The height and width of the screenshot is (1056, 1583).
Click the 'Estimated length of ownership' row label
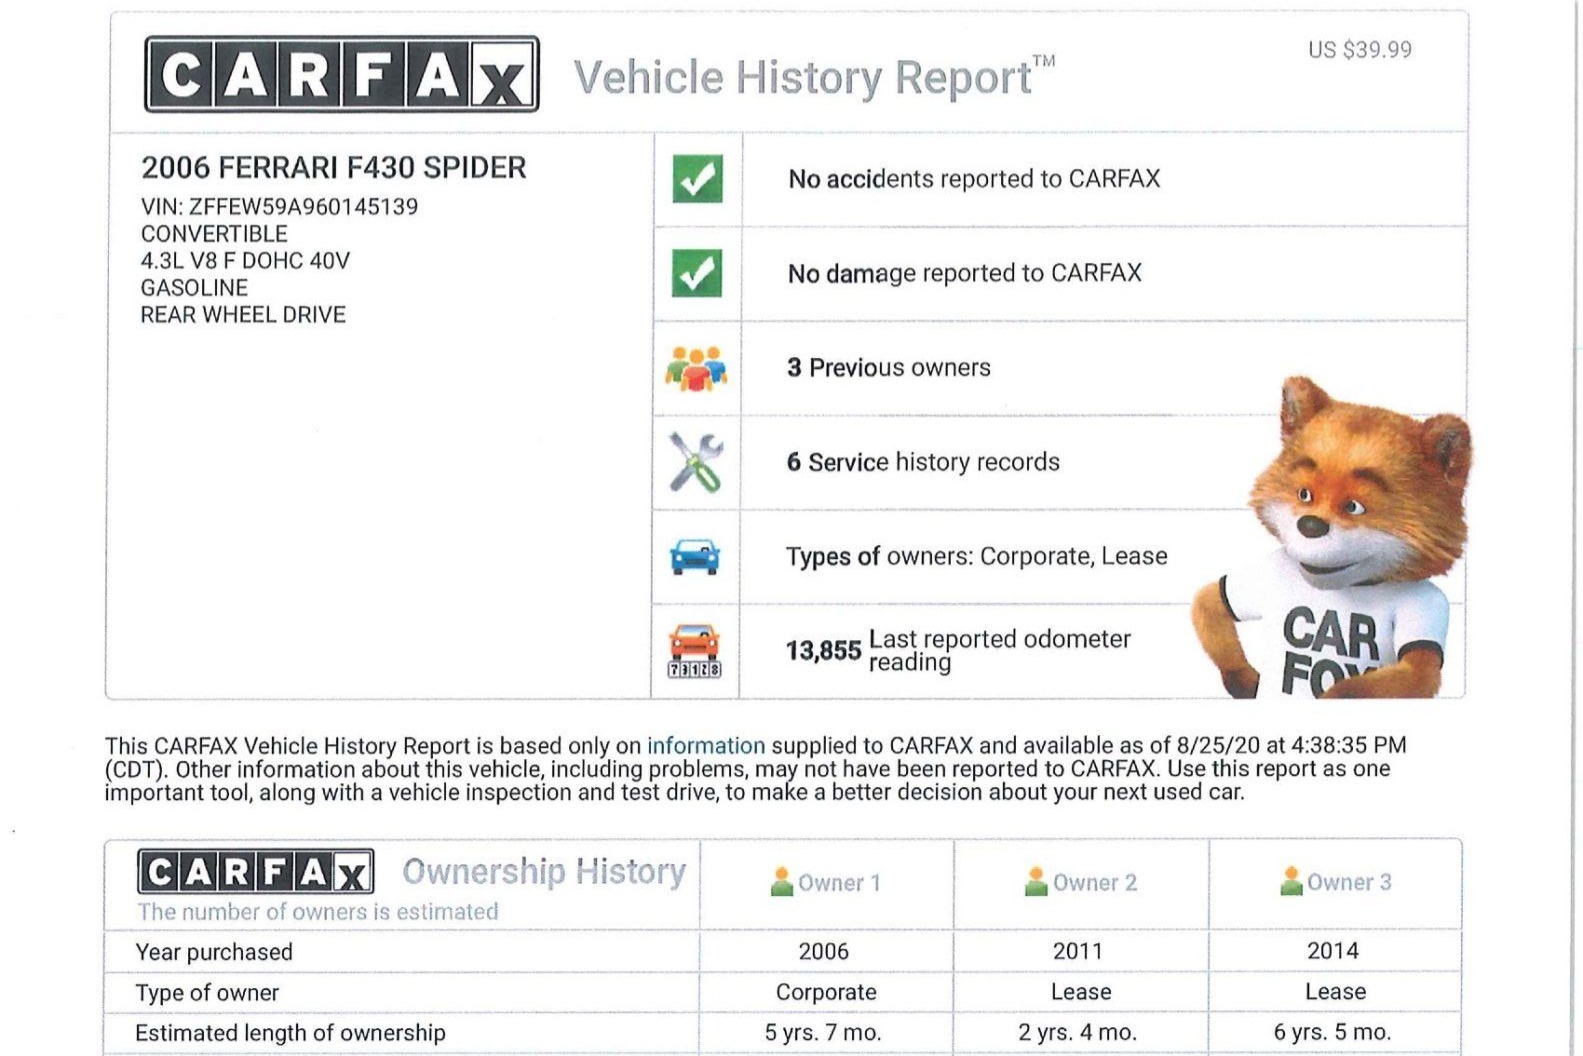[x=290, y=1033]
